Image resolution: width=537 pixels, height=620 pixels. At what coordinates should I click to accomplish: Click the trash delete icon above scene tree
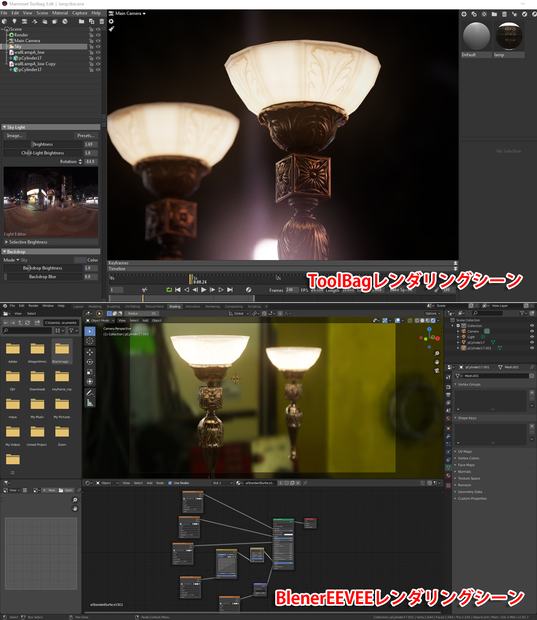102,21
